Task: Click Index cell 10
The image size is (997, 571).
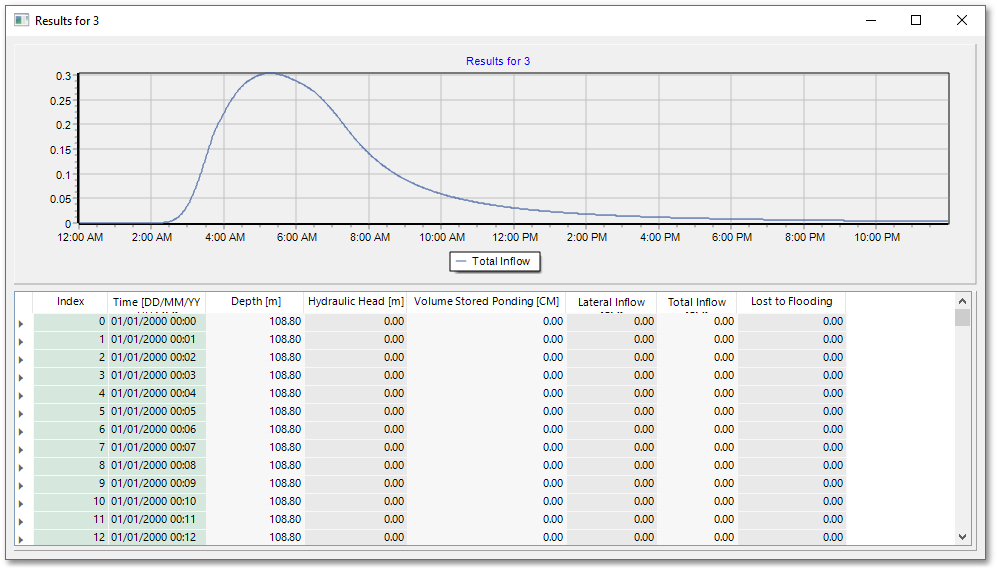Action: pos(71,501)
